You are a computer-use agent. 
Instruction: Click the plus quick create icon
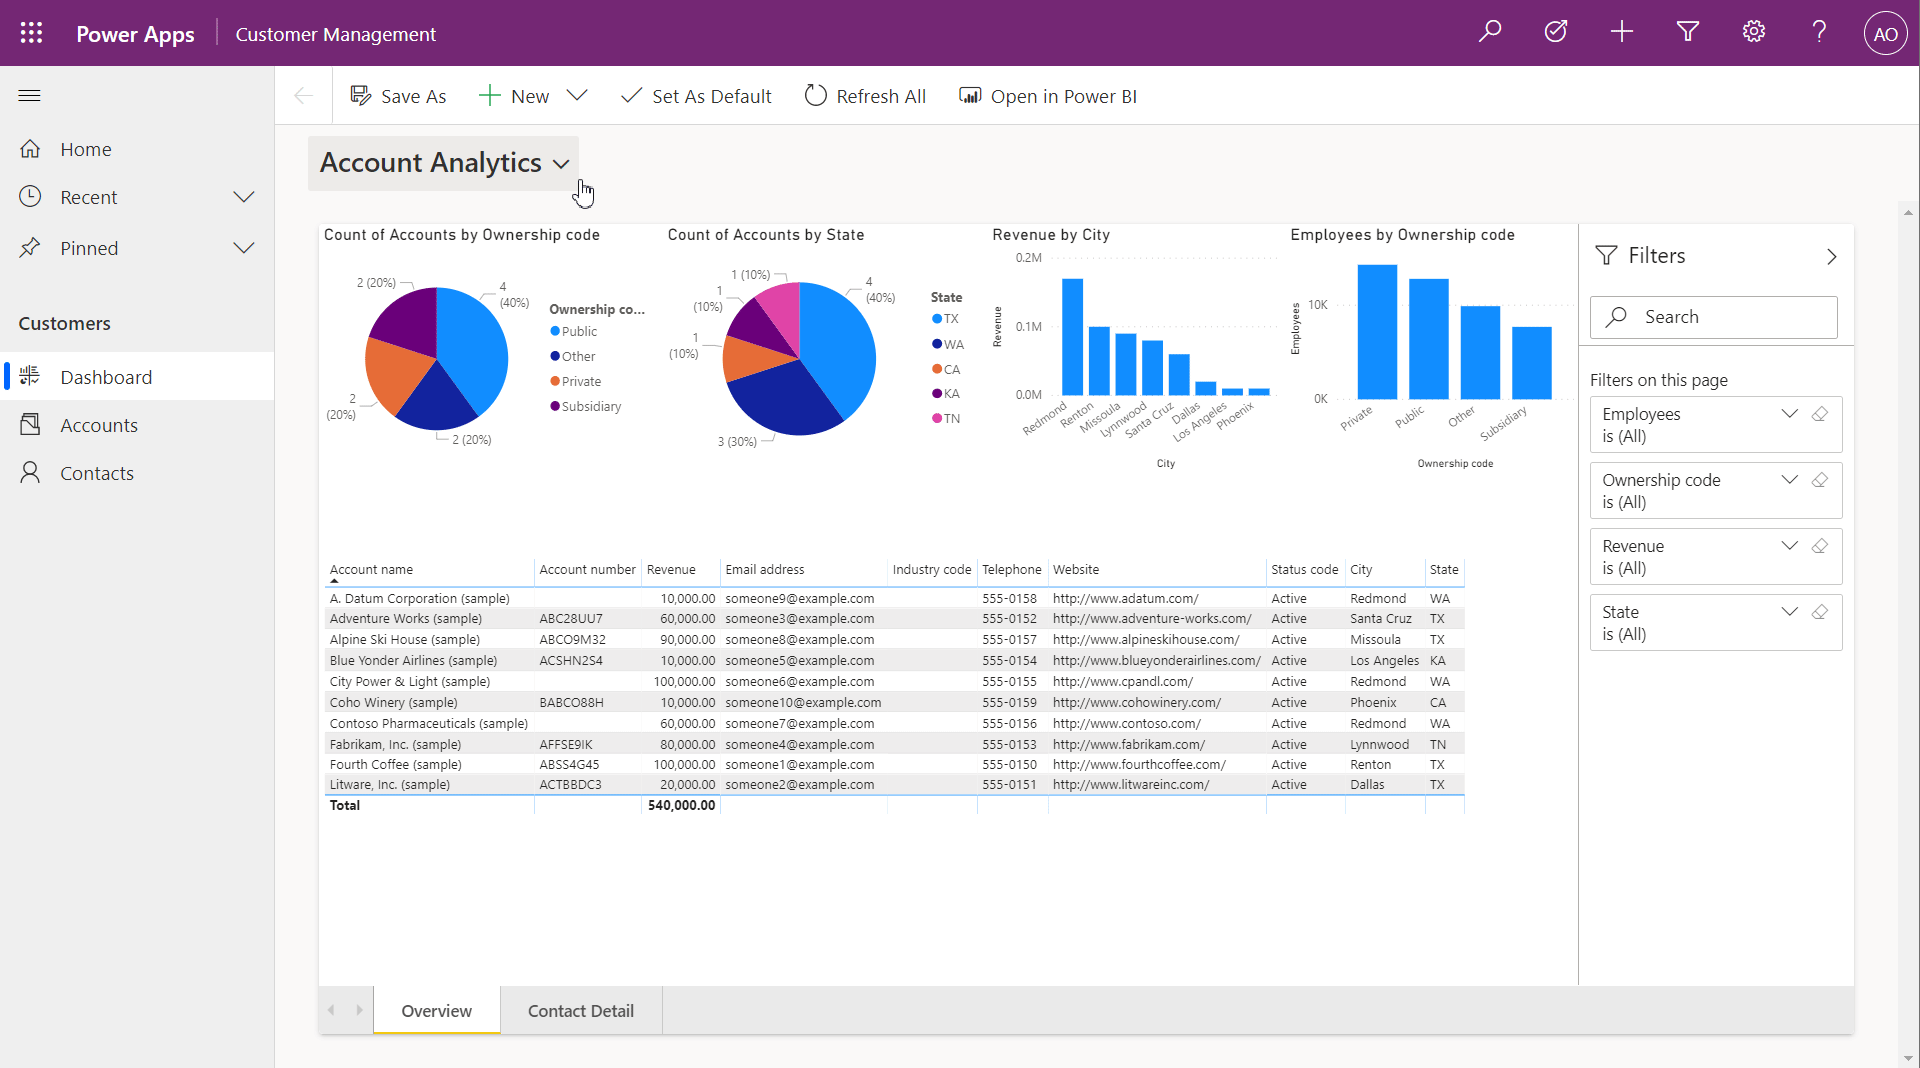point(1621,32)
